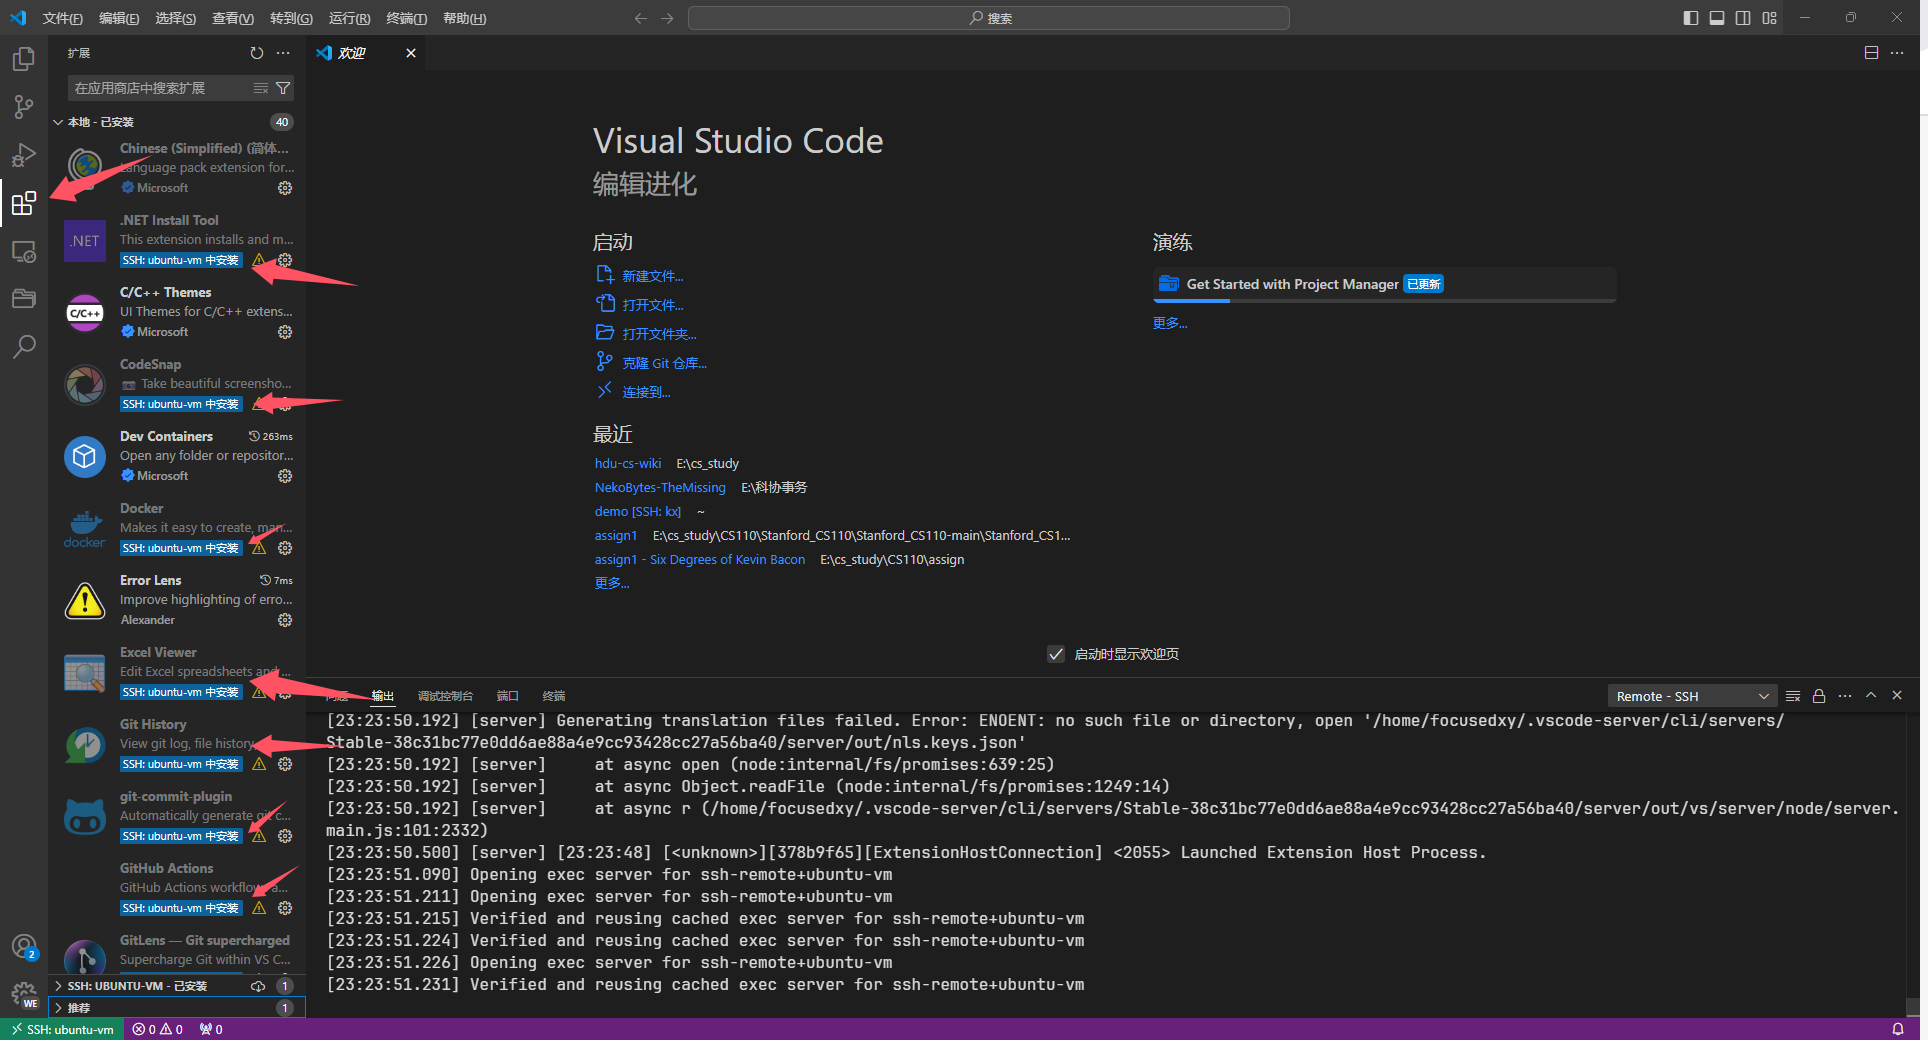Open the Remote Explorer view
Screen dimensions: 1928x1040
[24, 252]
